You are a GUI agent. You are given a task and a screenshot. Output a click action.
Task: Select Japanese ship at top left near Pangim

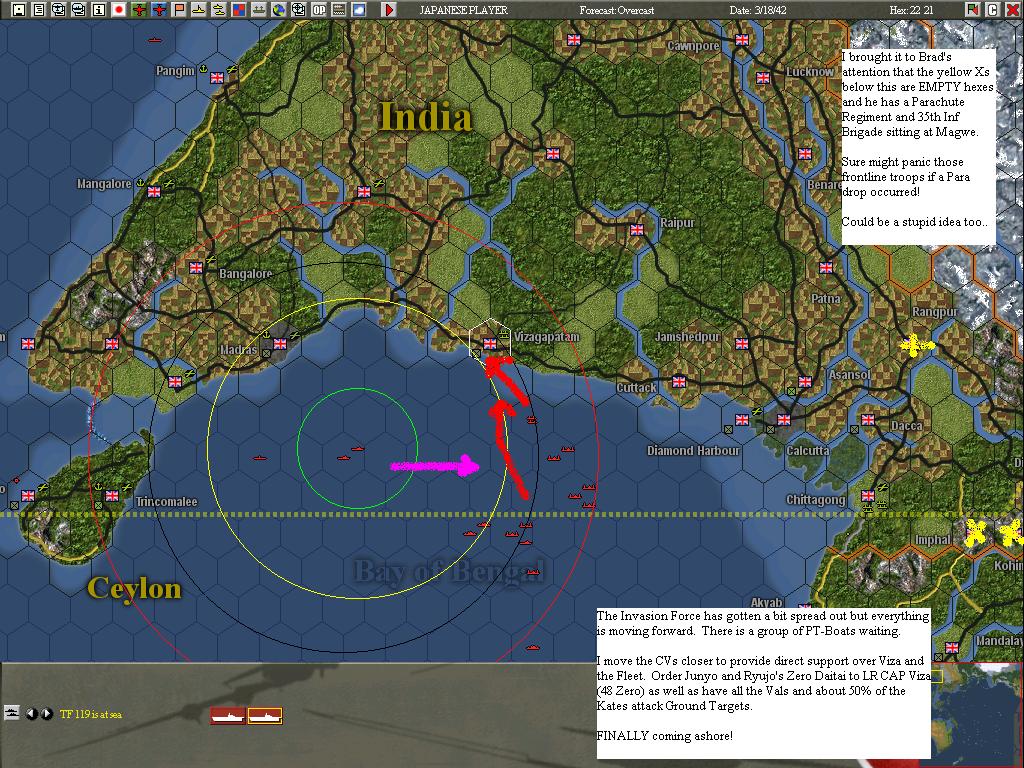coord(155,40)
